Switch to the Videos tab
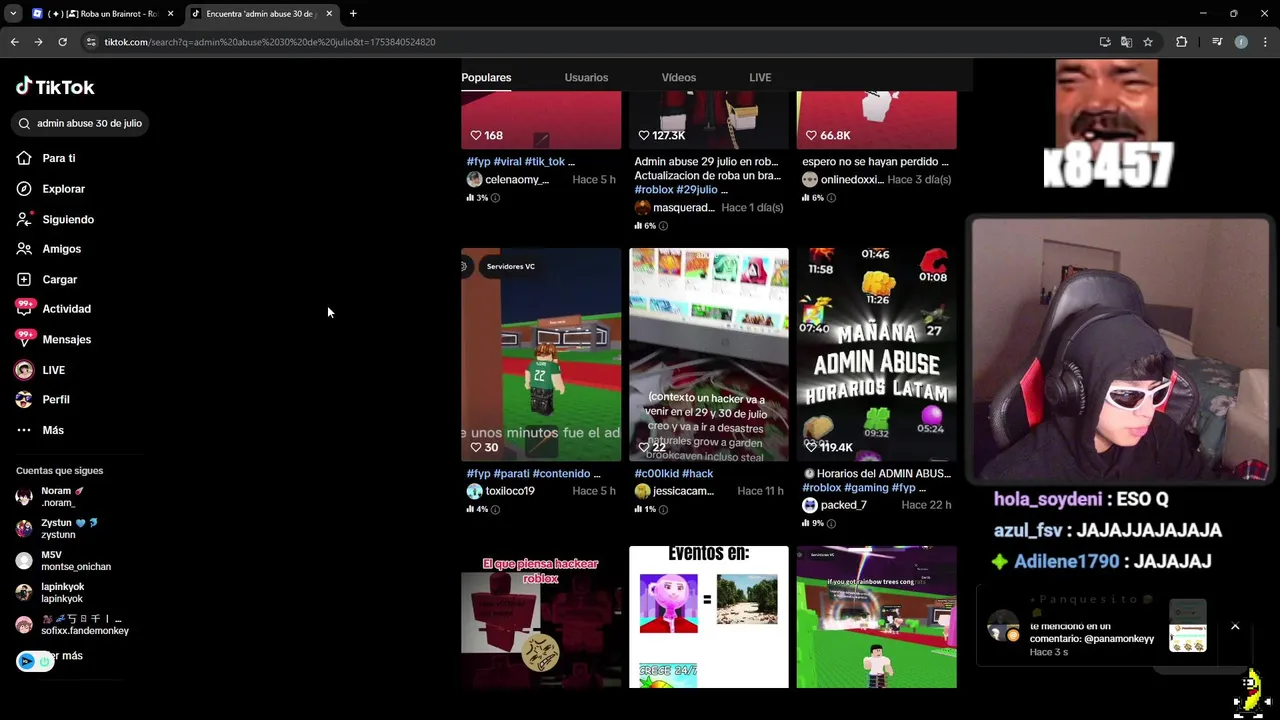The height and width of the screenshot is (720, 1280). click(x=678, y=78)
